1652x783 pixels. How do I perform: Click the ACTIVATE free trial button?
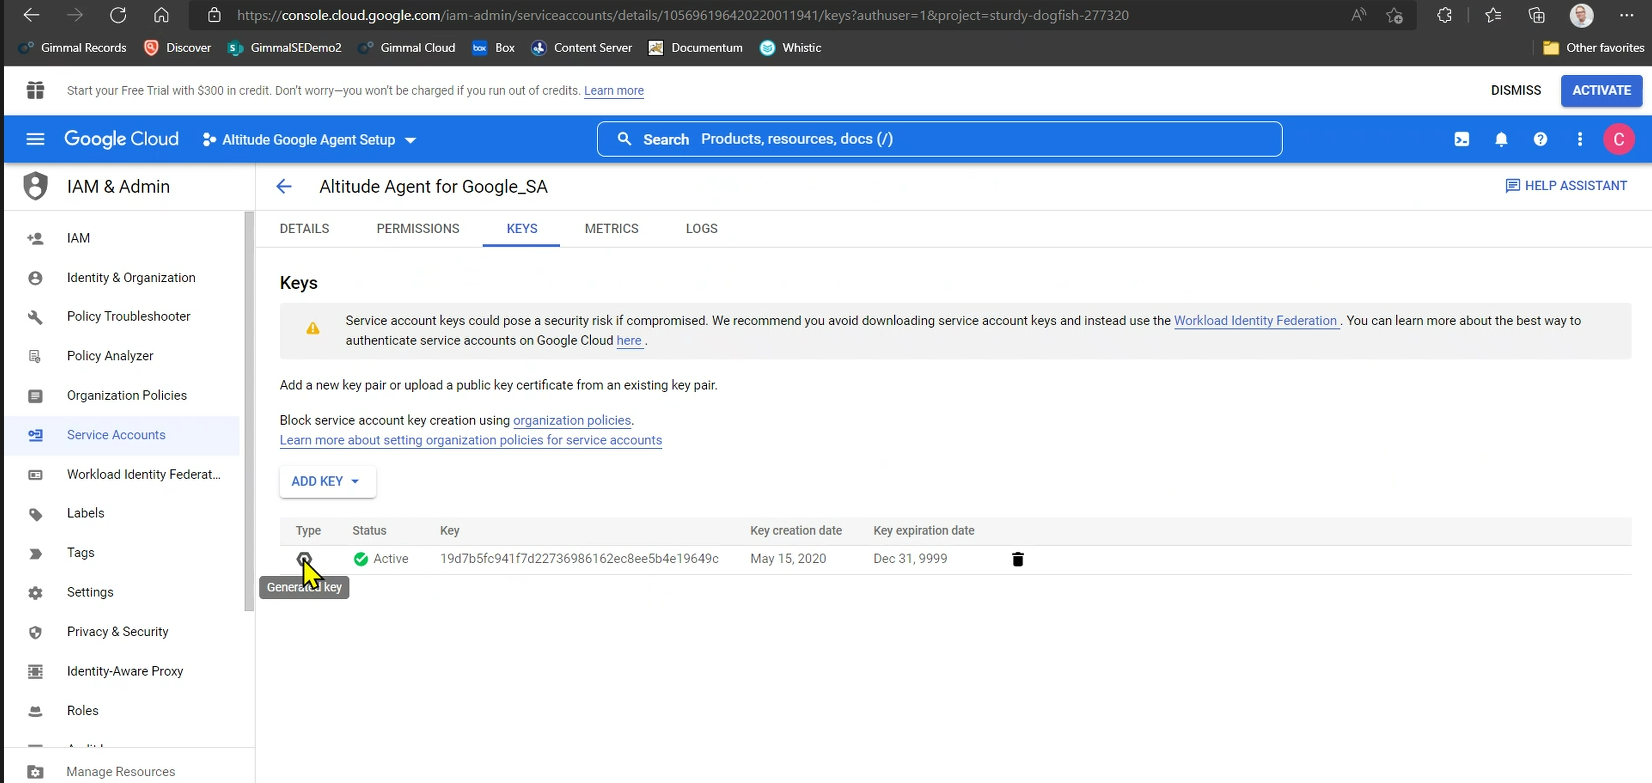[x=1601, y=90]
